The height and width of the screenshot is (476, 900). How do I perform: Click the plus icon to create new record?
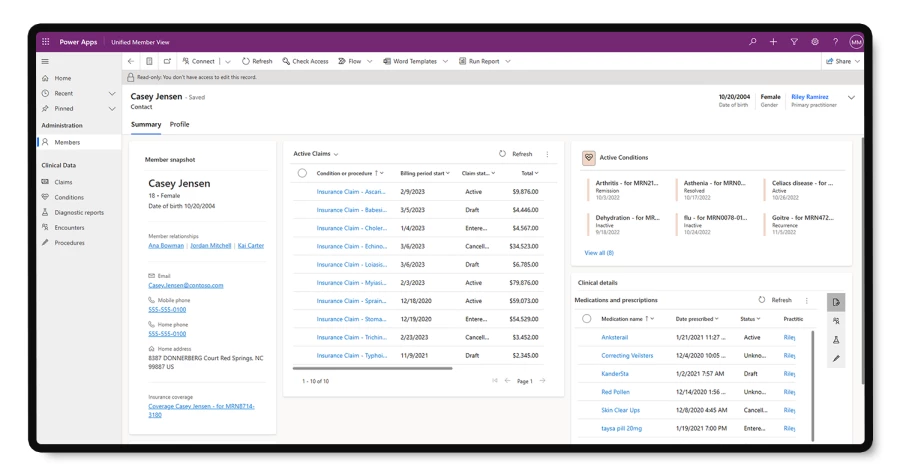pos(773,42)
